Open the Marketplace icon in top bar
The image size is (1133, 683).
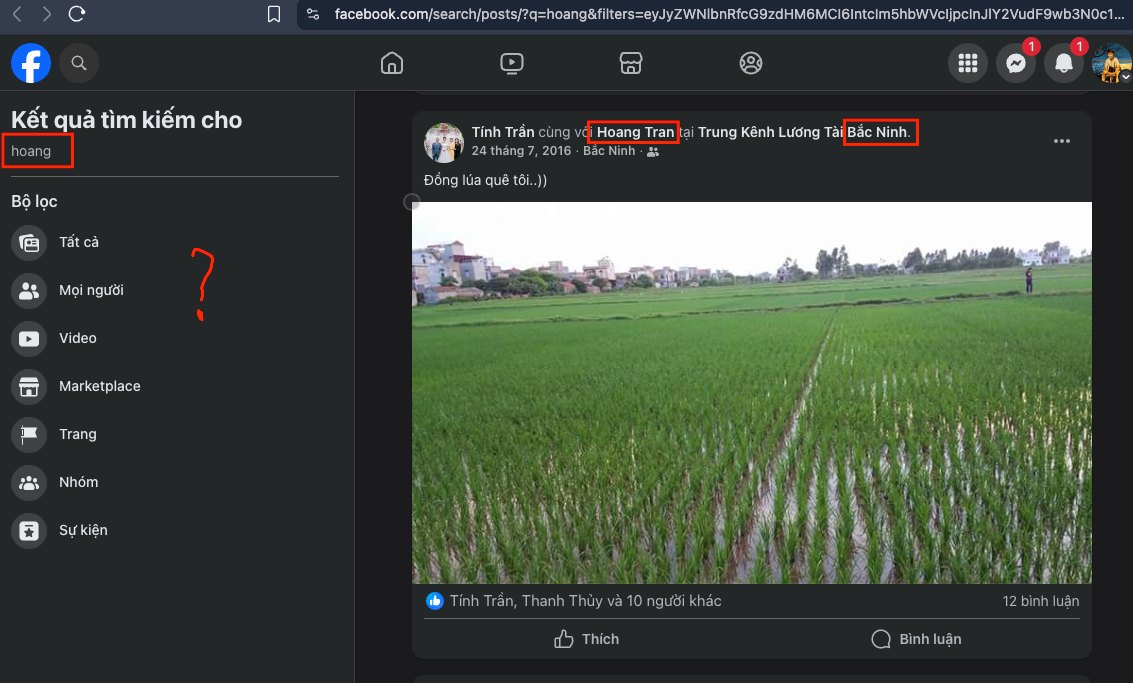(631, 63)
